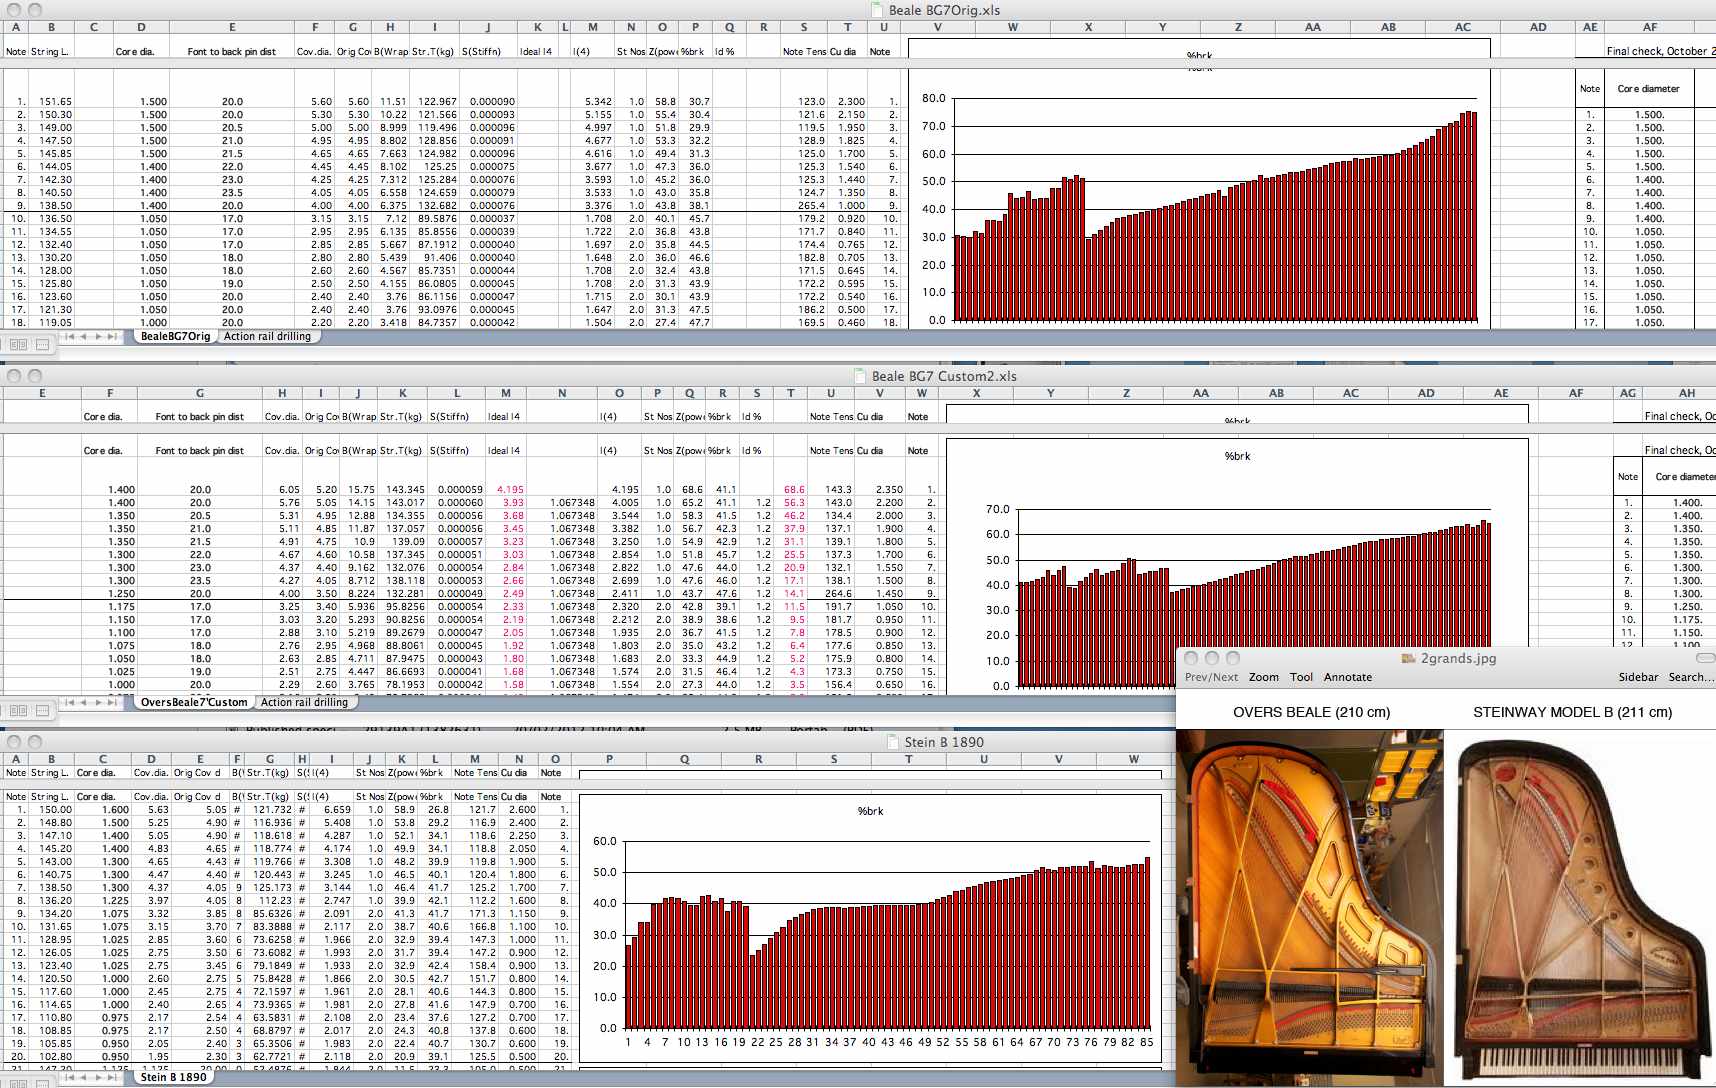This screenshot has height=1088, width=1716.
Task: Select column AC header in Beale BG7Orig window
Action: [x=1462, y=27]
